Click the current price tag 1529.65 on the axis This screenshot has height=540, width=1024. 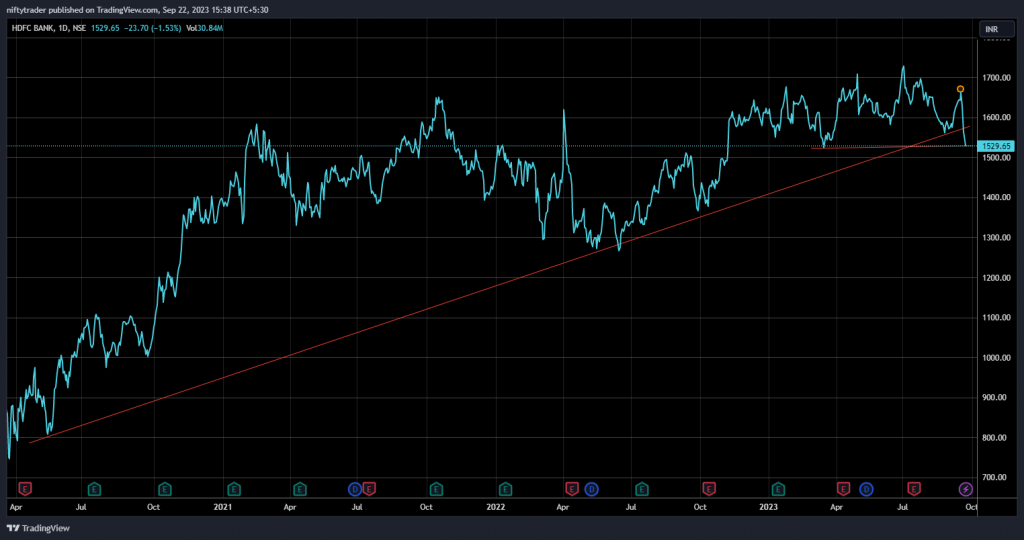pos(995,146)
